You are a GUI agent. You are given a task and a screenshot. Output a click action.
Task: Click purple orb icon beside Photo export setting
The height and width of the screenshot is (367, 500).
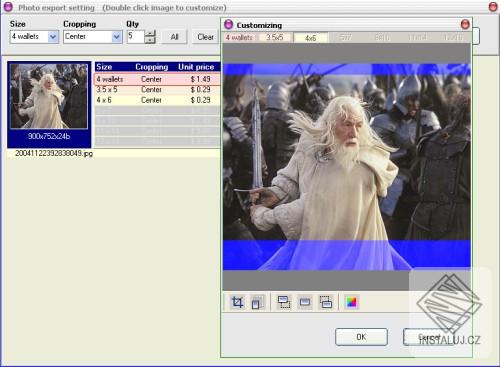coord(8,7)
